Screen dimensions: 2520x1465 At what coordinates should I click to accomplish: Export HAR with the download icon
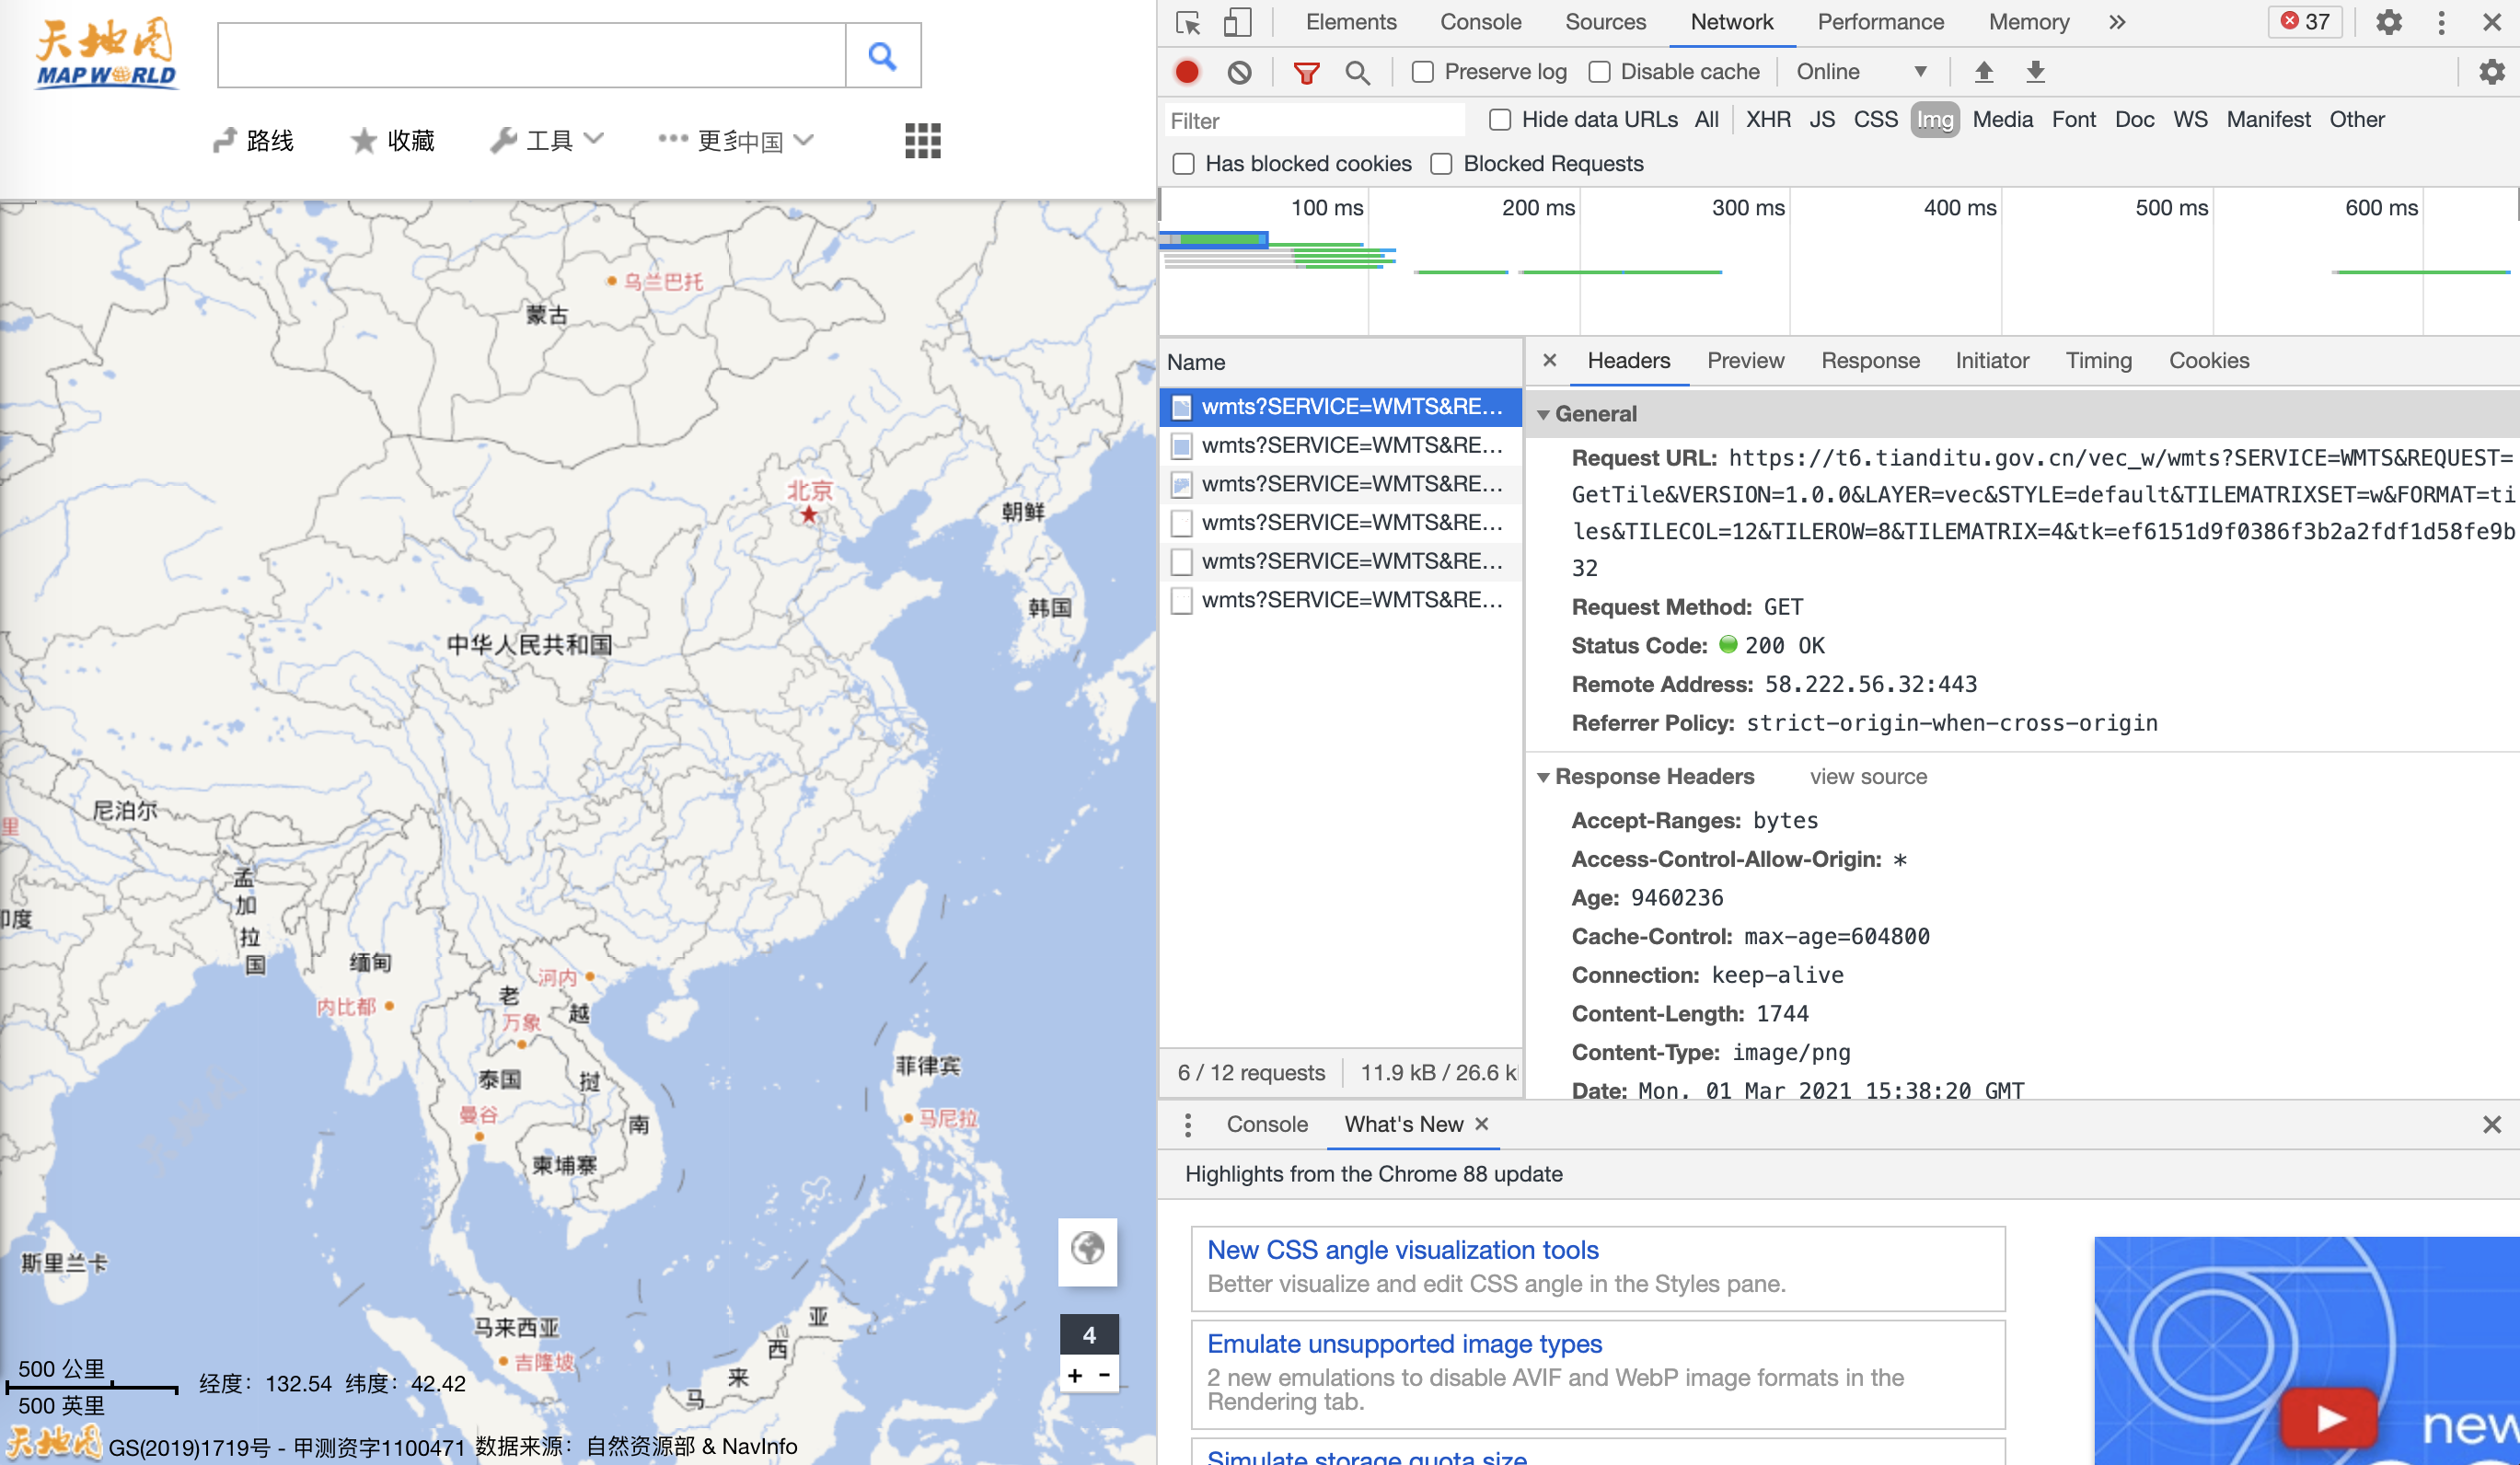(x=2035, y=71)
